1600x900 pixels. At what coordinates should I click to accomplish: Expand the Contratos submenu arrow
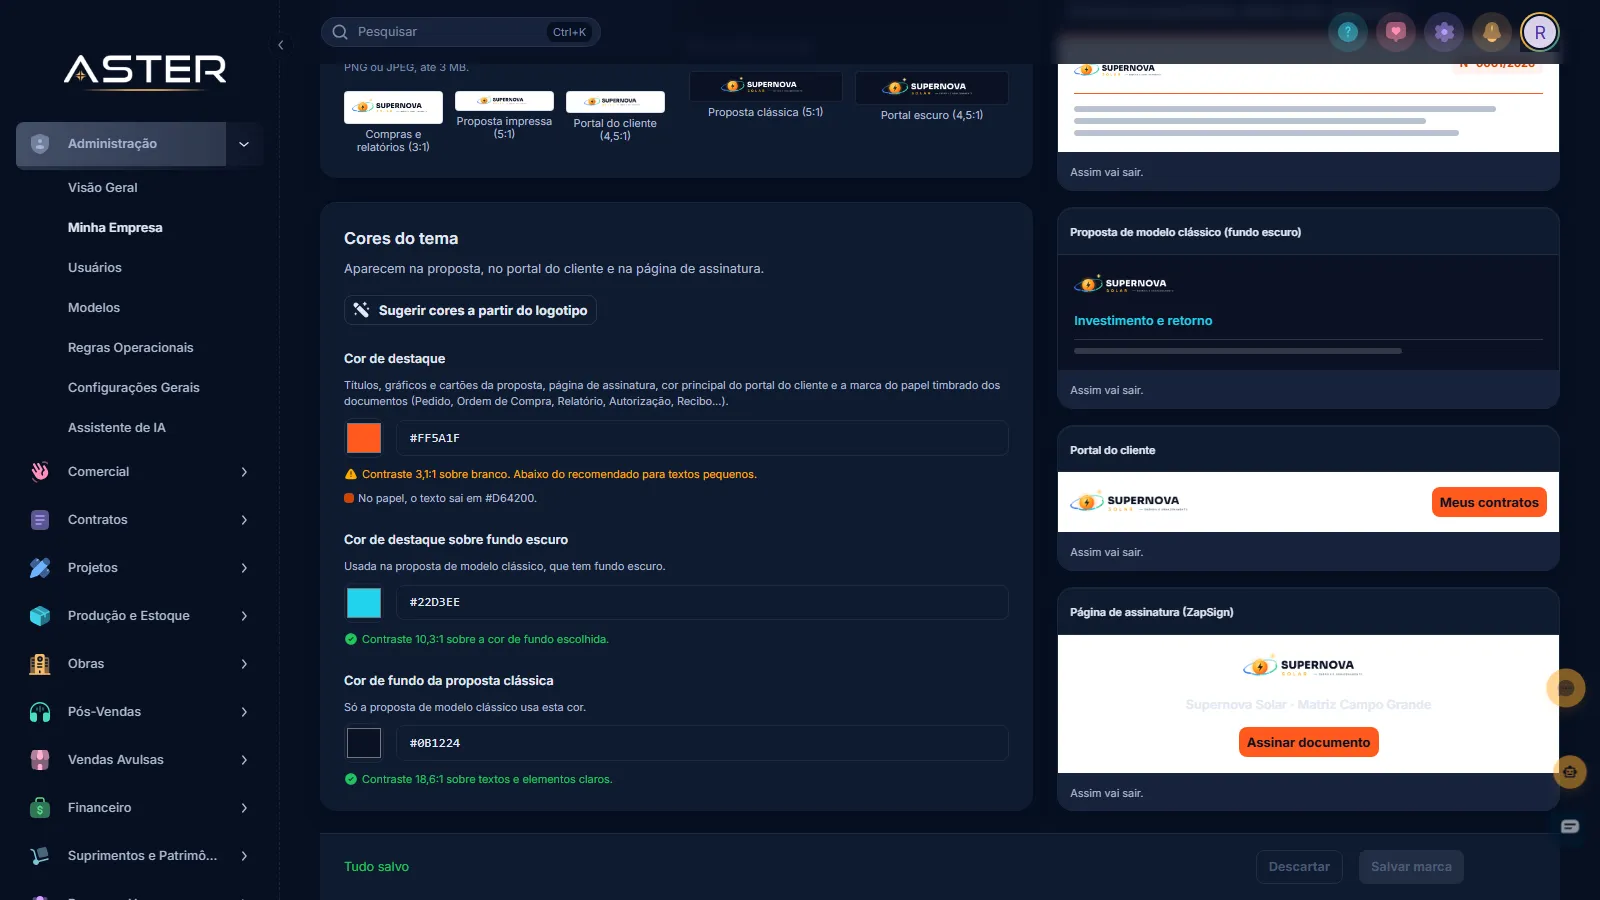(x=244, y=520)
